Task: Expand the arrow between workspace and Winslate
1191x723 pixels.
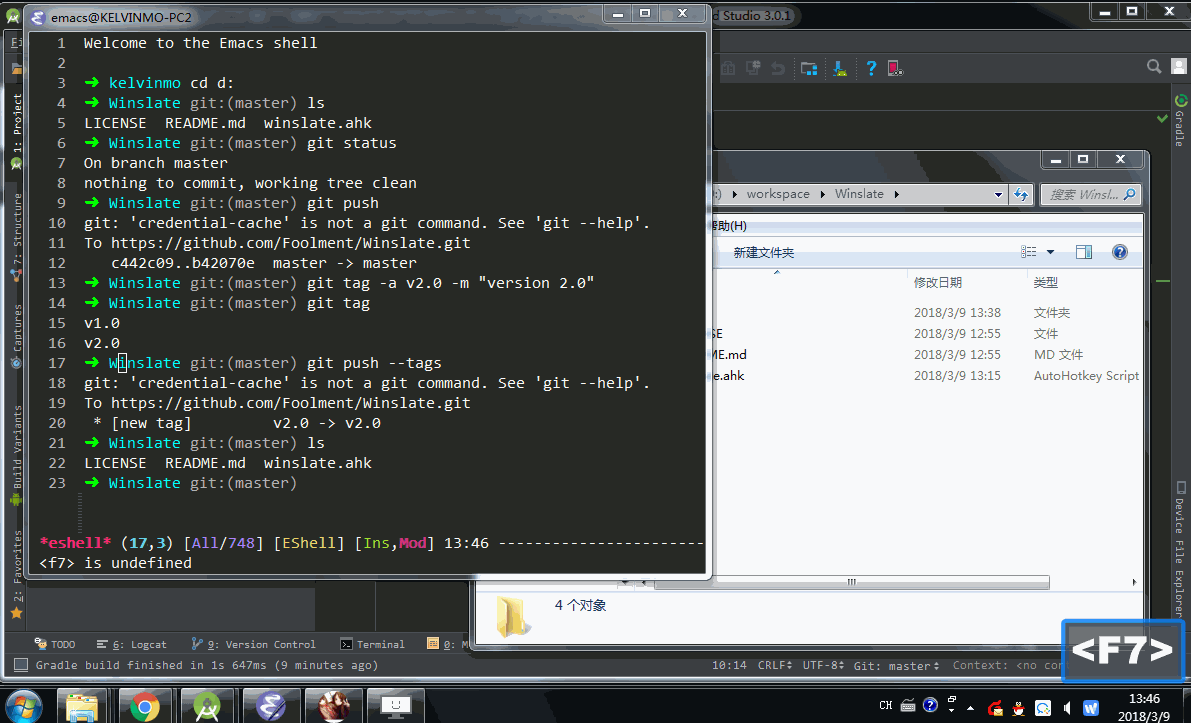Action: click(x=823, y=194)
